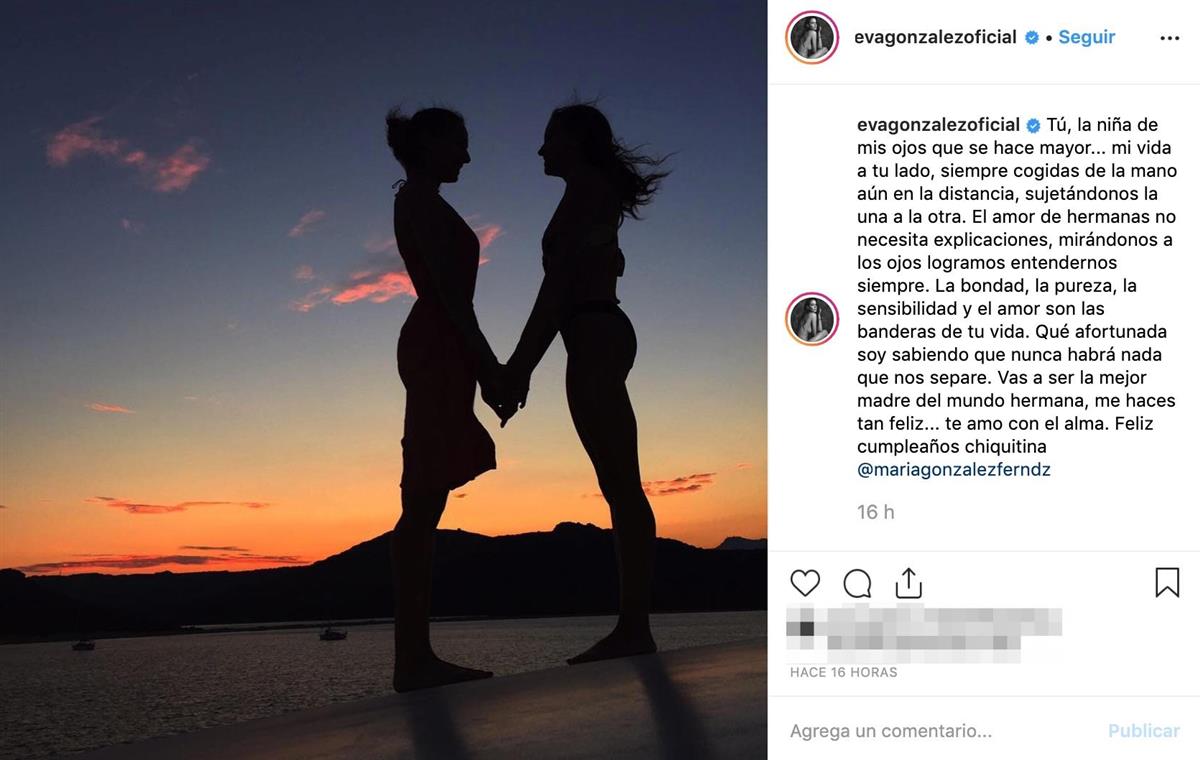Click the sunset silhouette photo
The height and width of the screenshot is (760, 1200).
[384, 380]
